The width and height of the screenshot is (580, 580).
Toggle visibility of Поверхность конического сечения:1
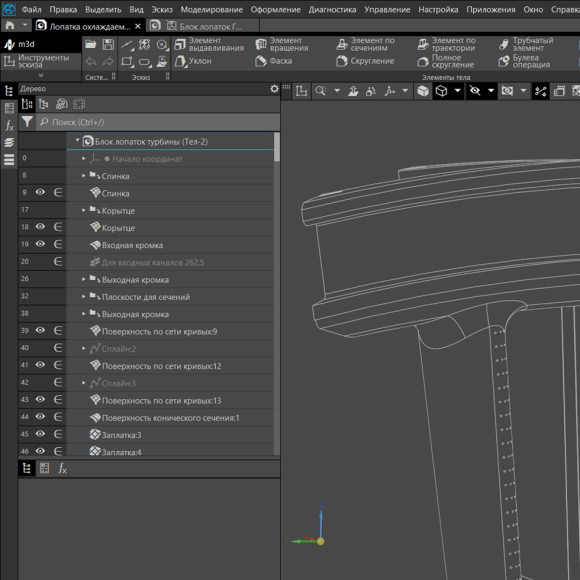click(40, 417)
